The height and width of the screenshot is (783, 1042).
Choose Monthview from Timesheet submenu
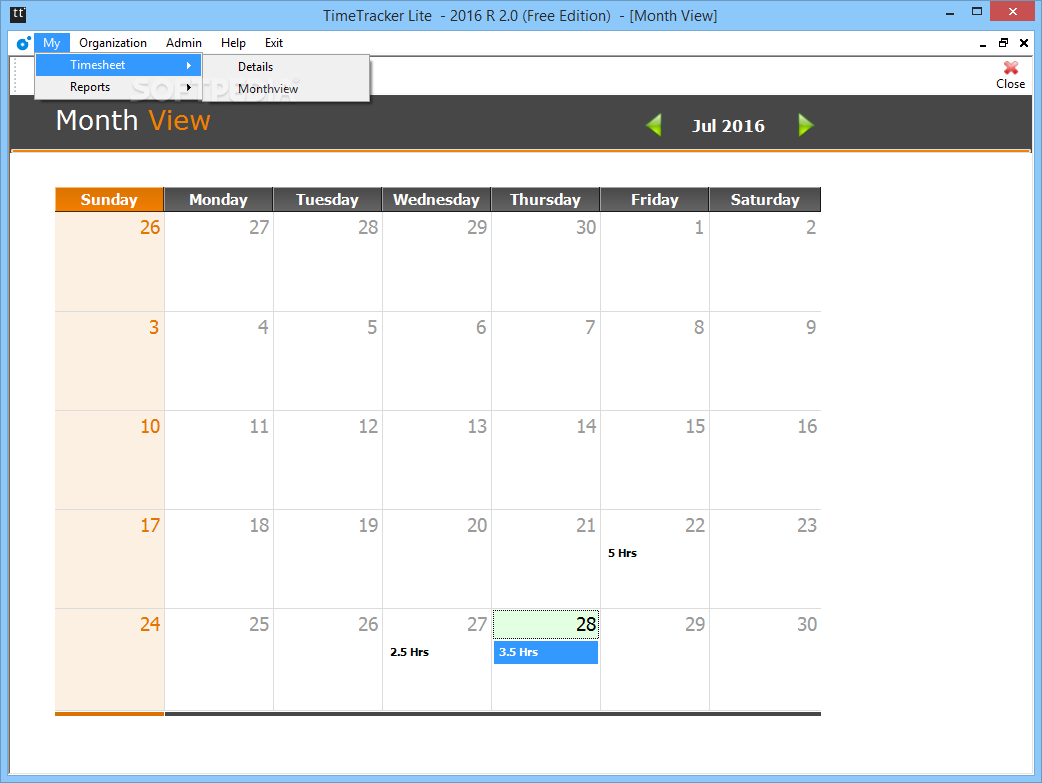(x=286, y=88)
